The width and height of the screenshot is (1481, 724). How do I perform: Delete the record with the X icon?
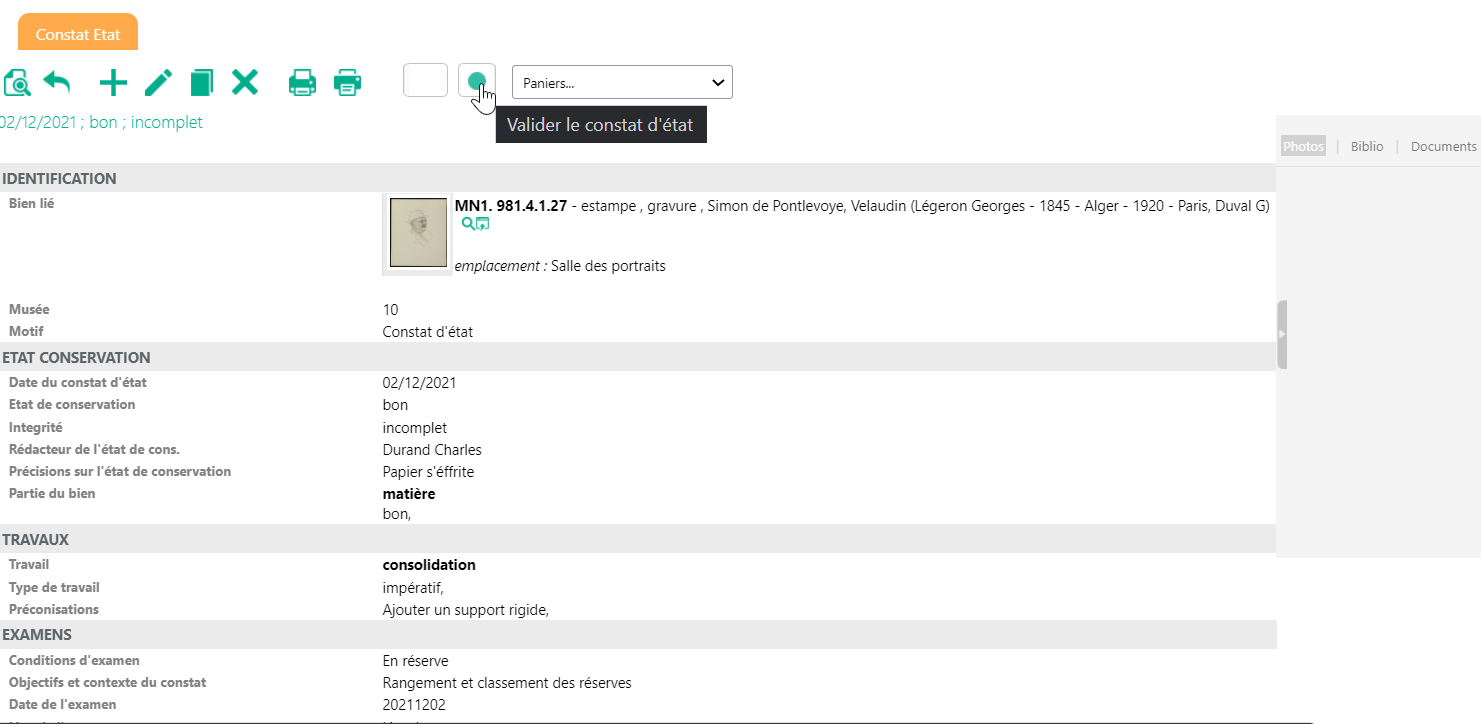245,82
